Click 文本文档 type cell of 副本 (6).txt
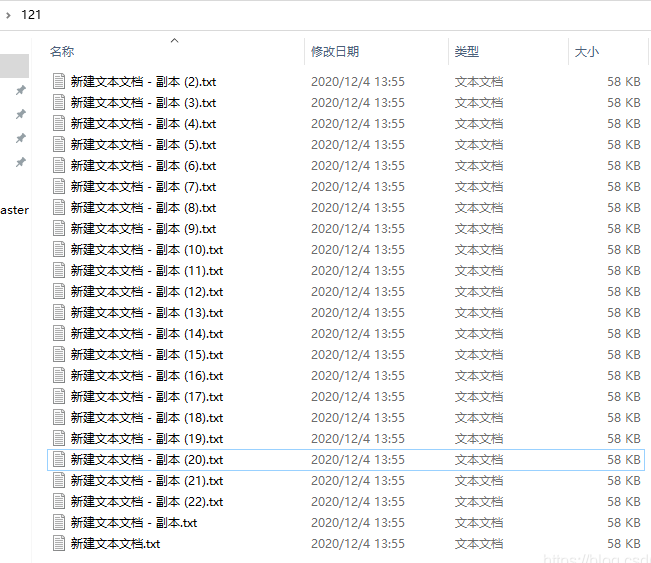This screenshot has width=651, height=563. tap(479, 166)
